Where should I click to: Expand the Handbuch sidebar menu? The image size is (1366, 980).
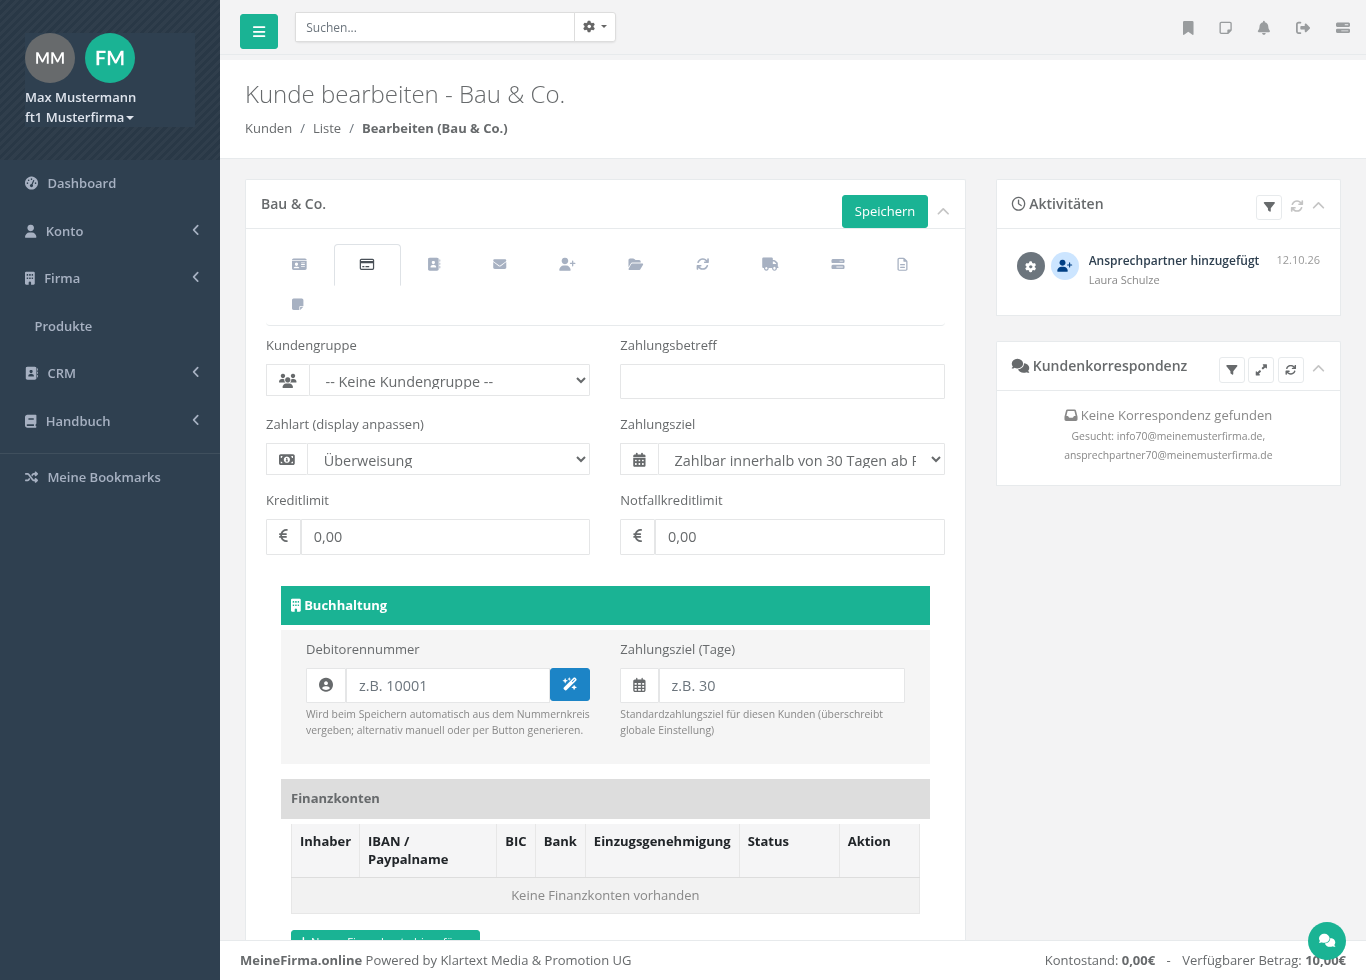[110, 421]
